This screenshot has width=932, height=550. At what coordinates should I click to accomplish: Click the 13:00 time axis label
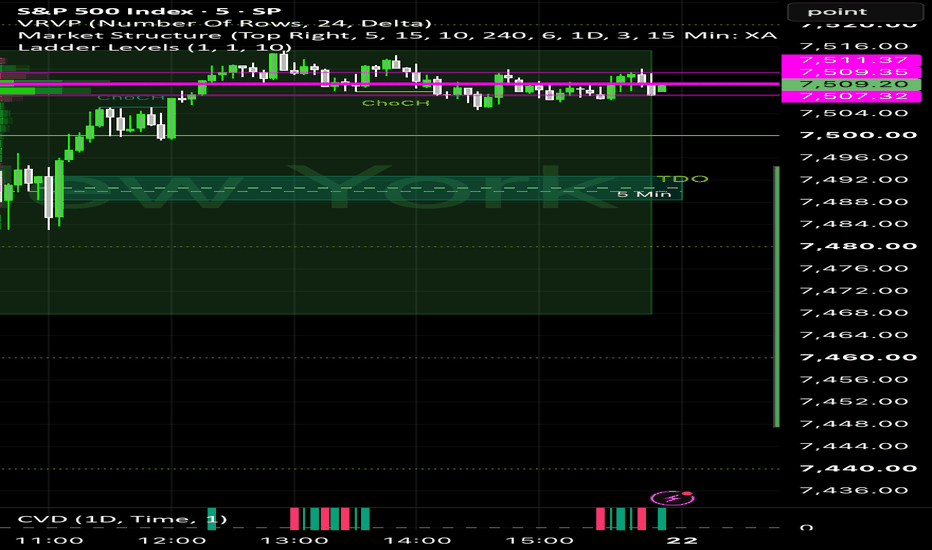tap(295, 540)
